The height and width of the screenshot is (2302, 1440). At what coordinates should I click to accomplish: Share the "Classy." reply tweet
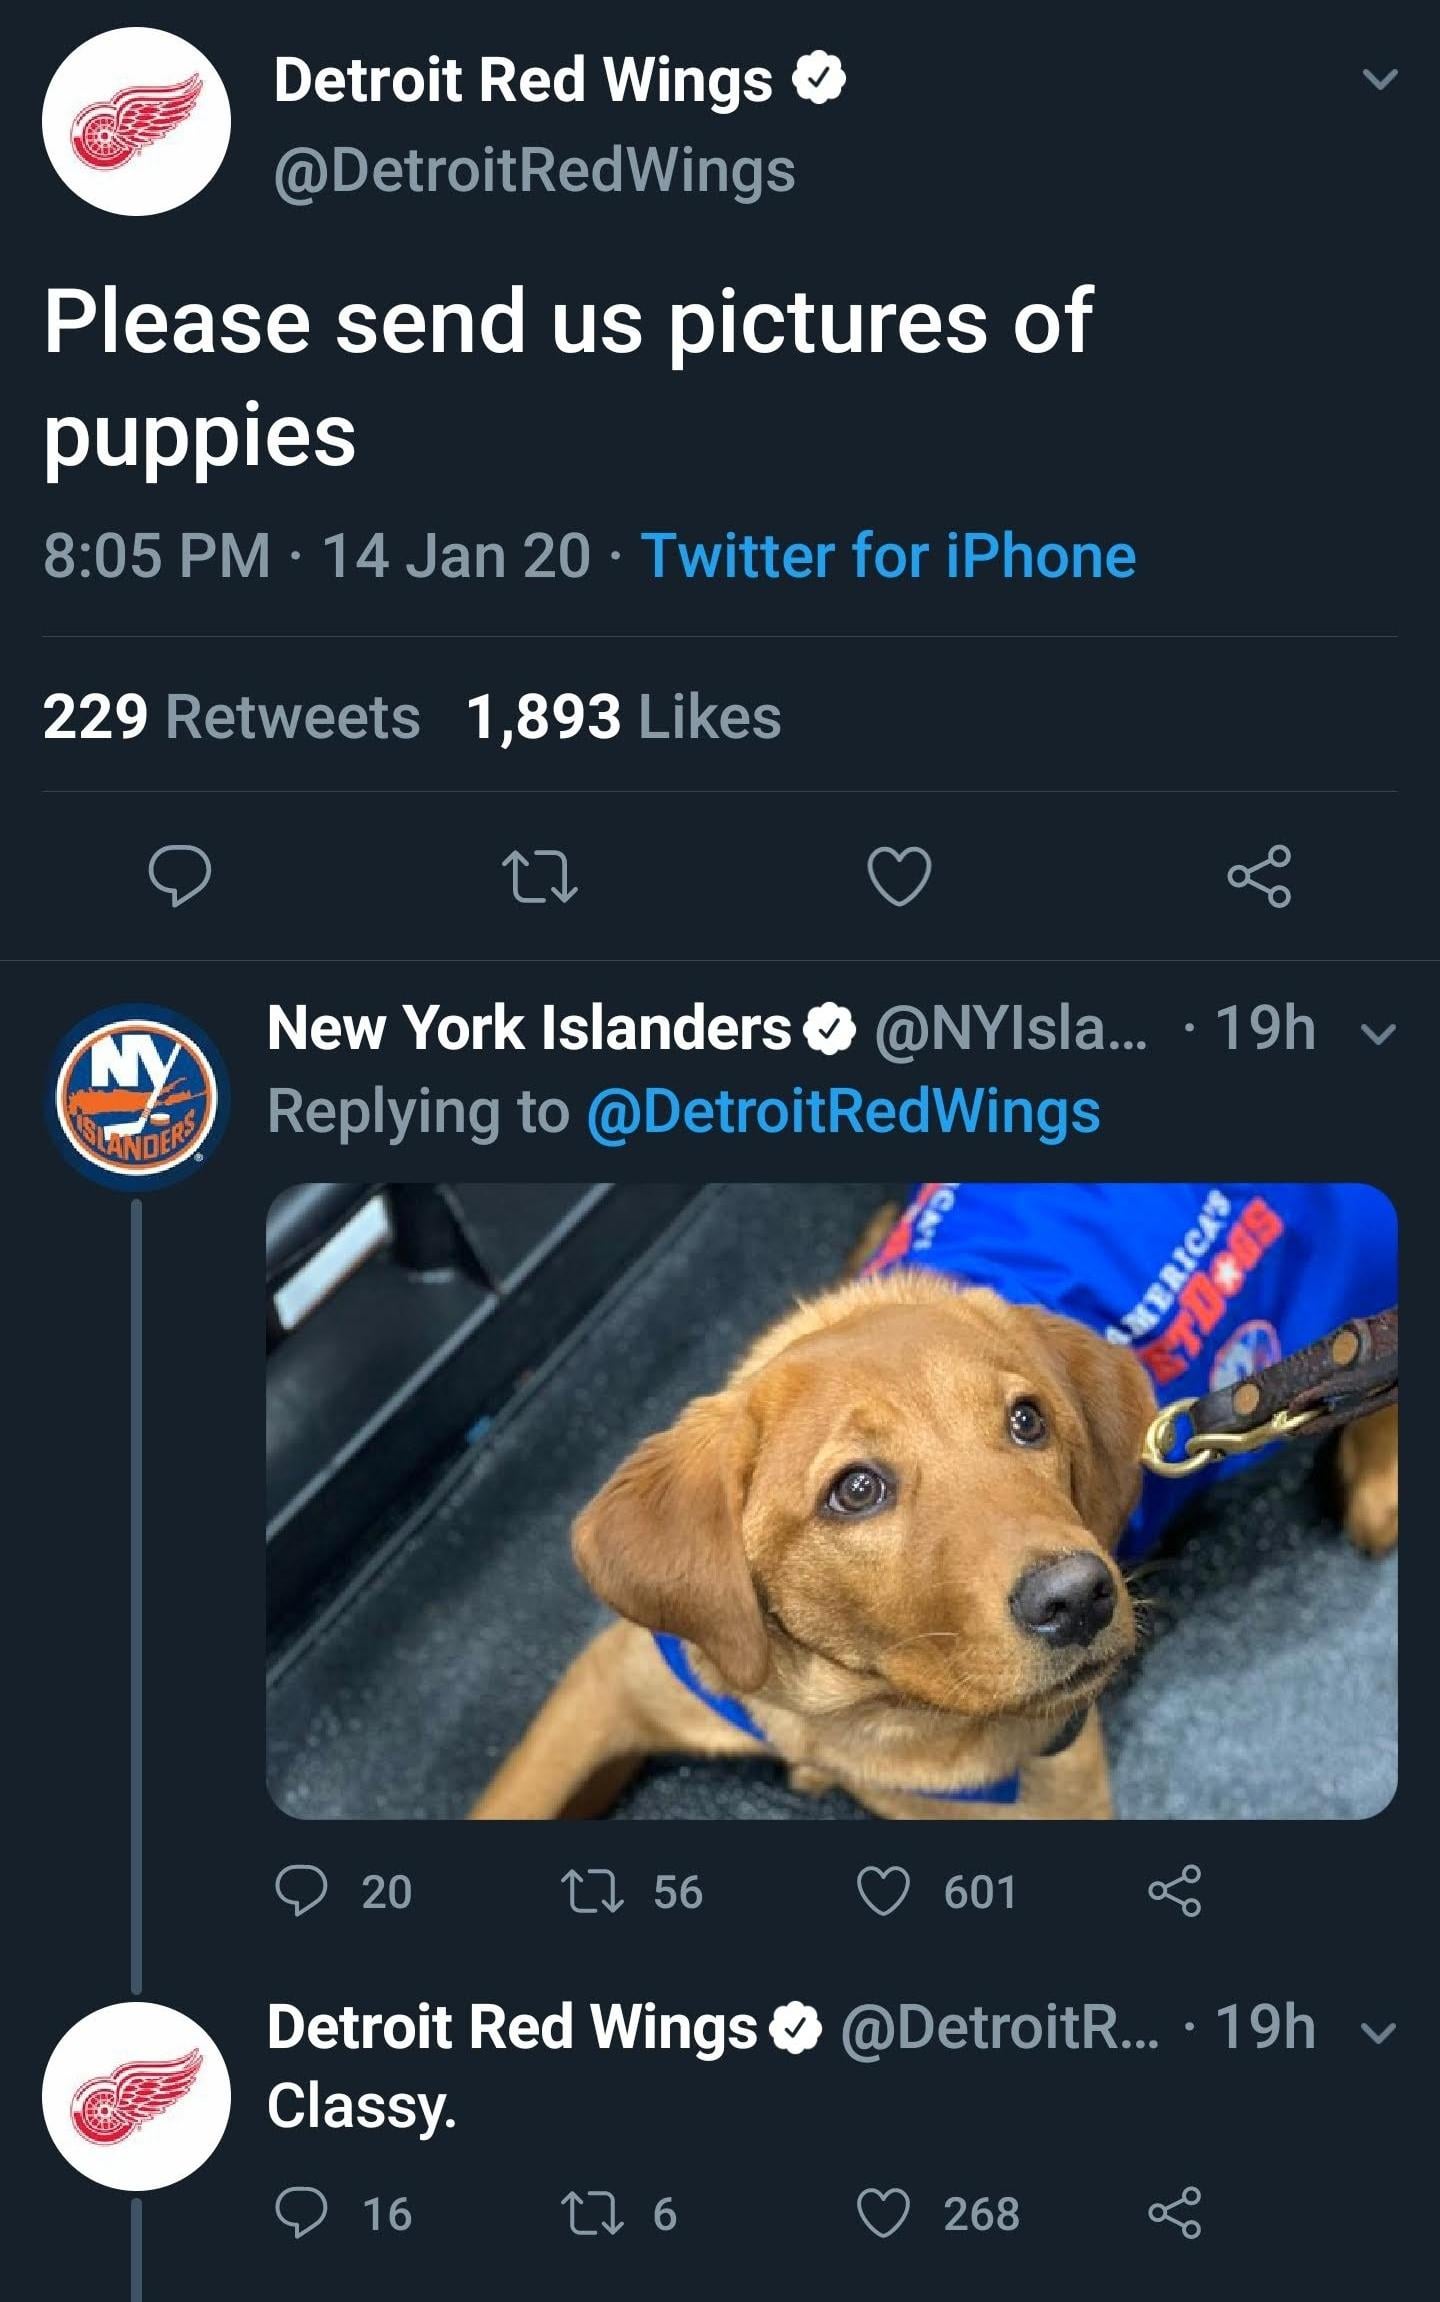1174,2213
